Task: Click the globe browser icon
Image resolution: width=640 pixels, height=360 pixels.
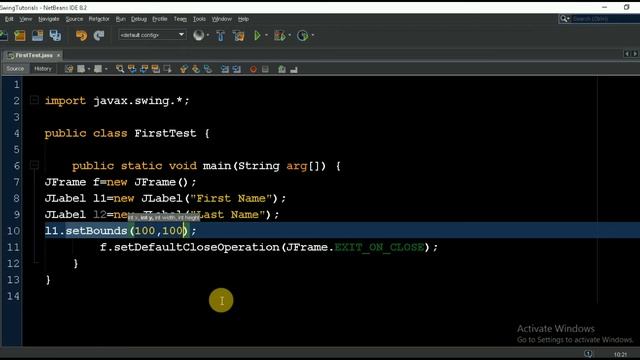Action: [198, 35]
